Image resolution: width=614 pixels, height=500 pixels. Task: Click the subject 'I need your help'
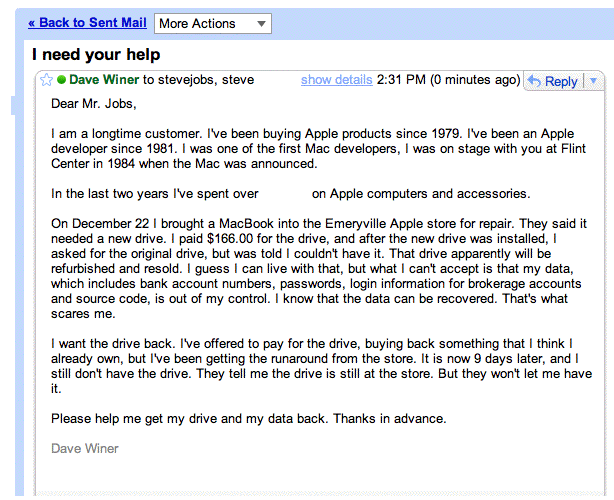pyautogui.click(x=96, y=55)
